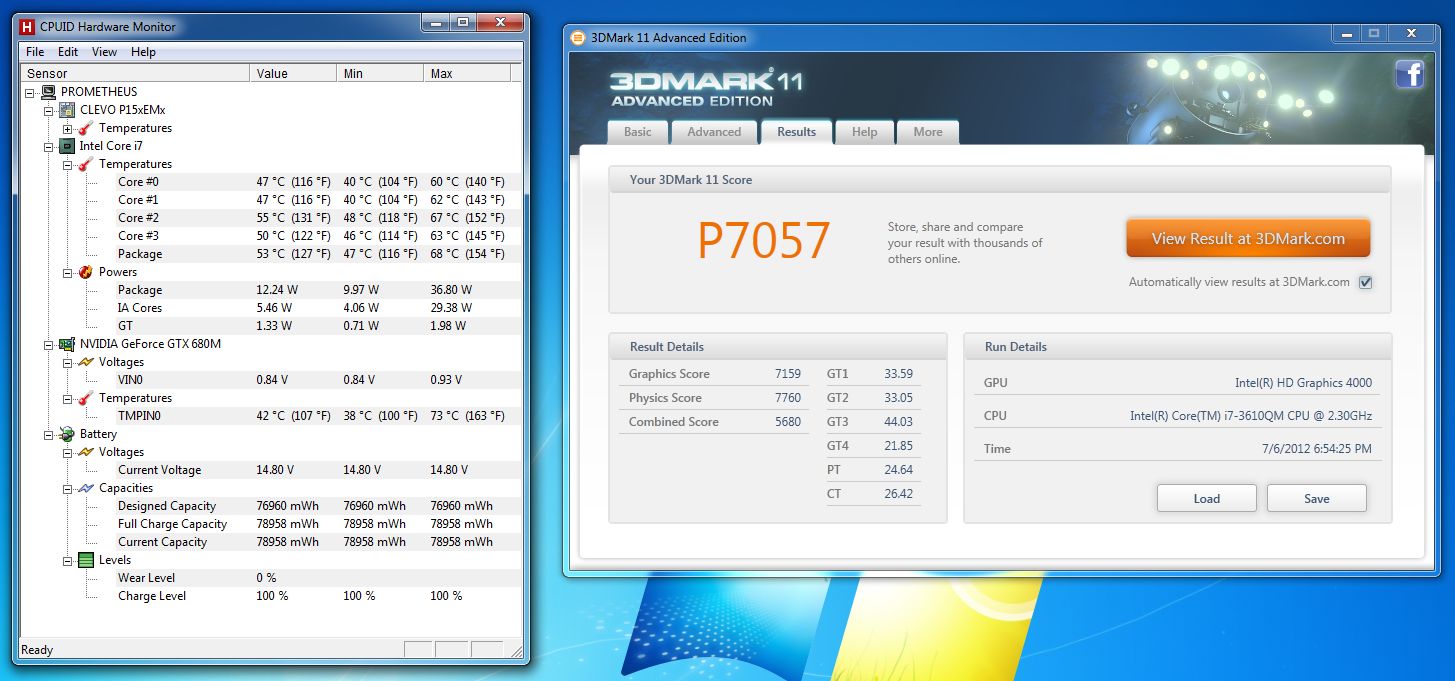The height and width of the screenshot is (681, 1455).
Task: Collapse the Capacities node
Action: pos(67,488)
